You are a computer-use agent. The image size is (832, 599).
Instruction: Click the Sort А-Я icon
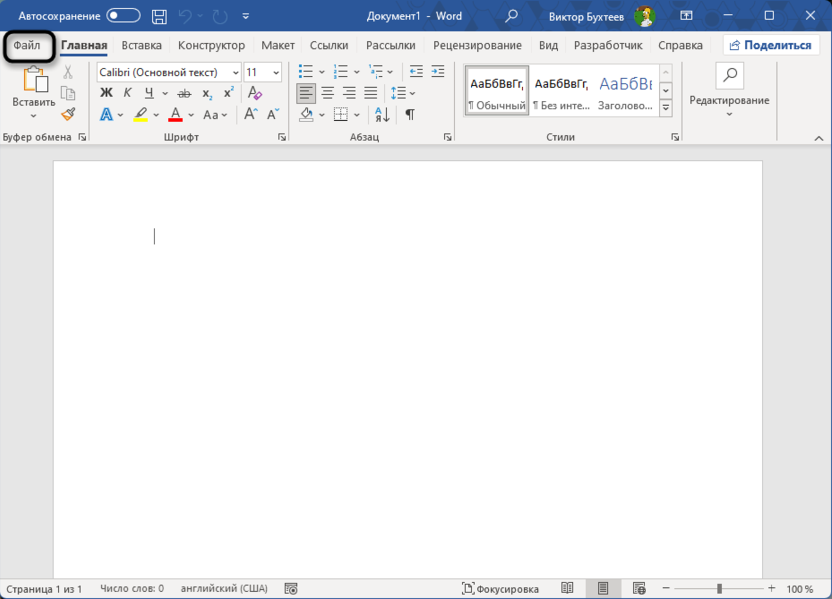click(x=383, y=115)
